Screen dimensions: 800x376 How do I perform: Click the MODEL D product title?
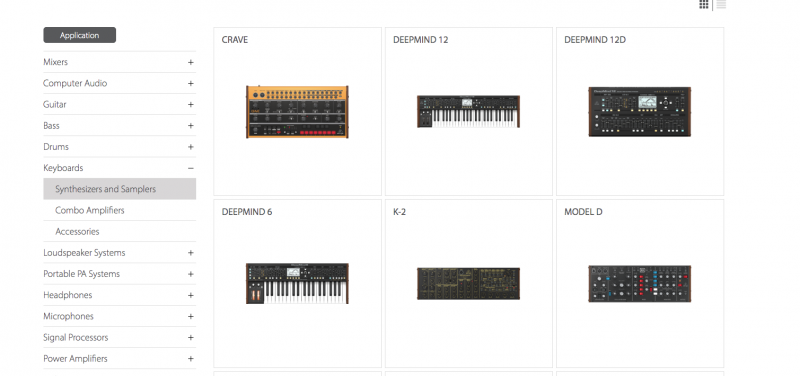(x=583, y=212)
